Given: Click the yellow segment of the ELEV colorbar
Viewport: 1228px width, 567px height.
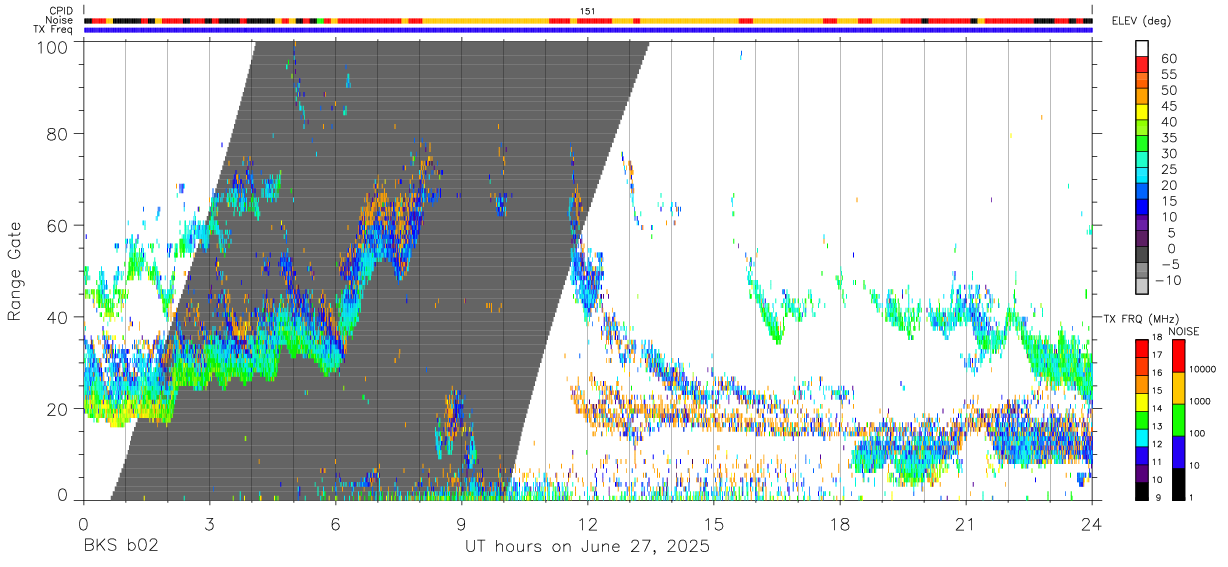Looking at the screenshot, I should 1143,112.
